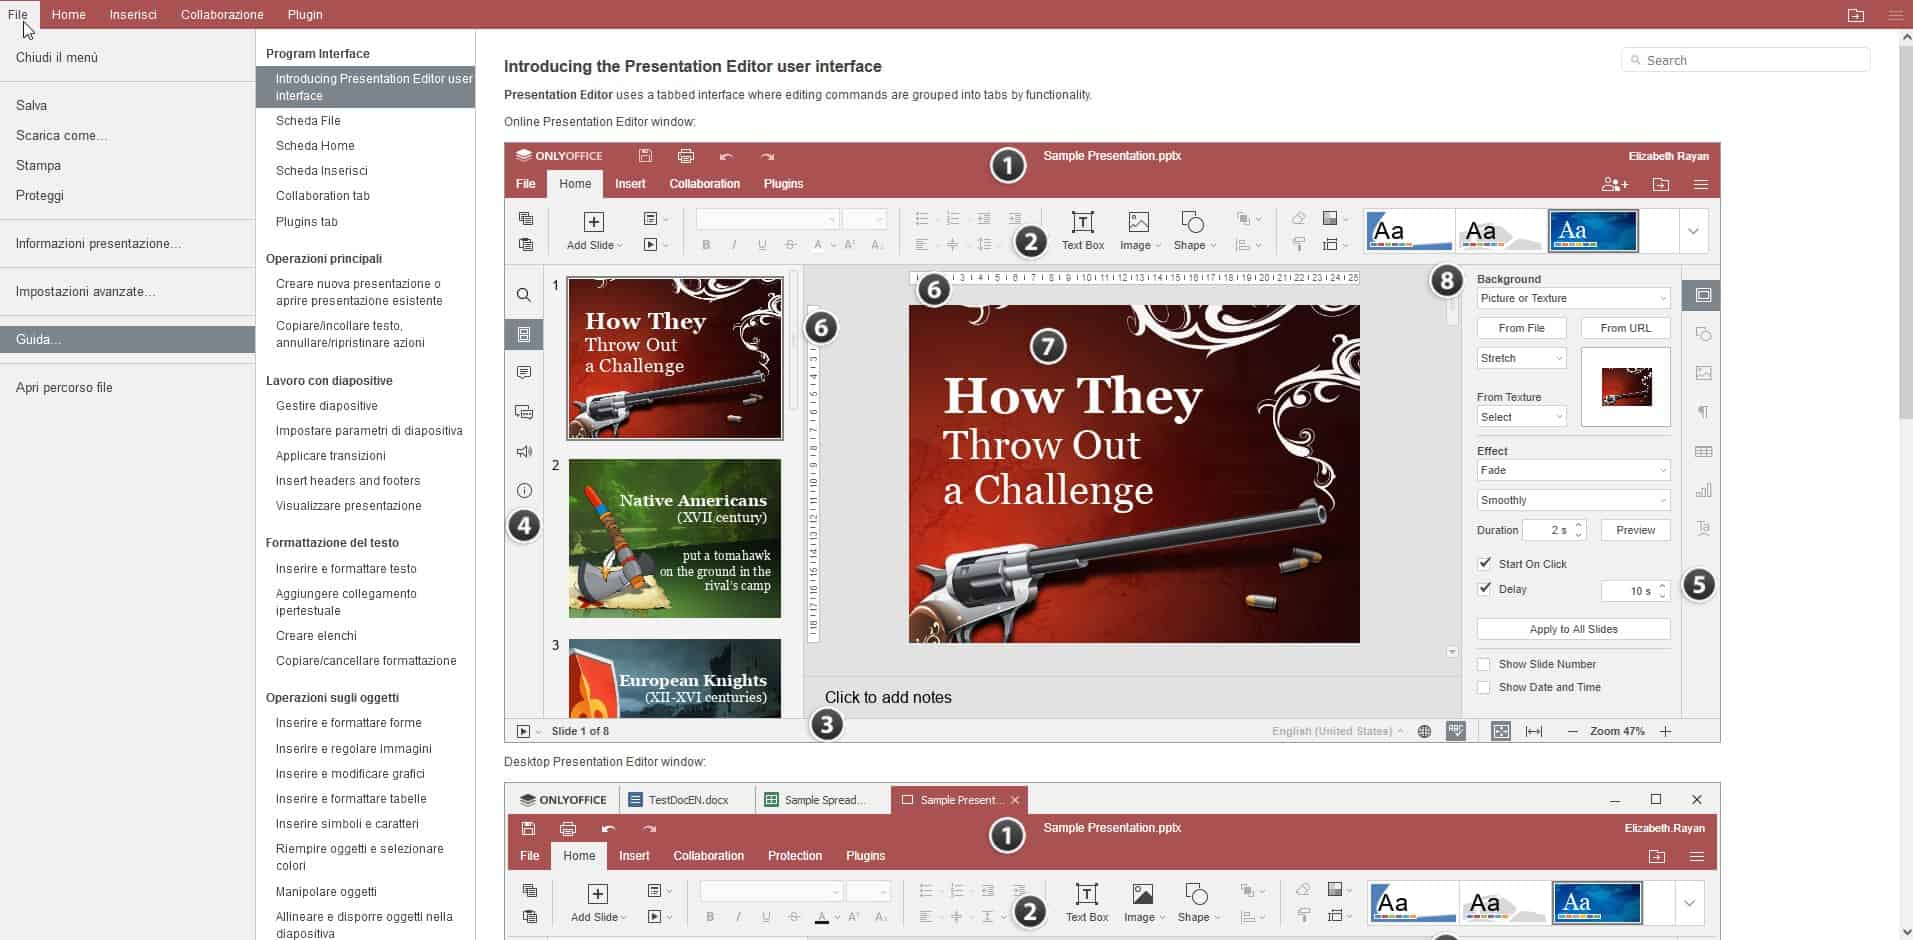
Task: Click the fit to width icon near zoom
Action: click(1534, 731)
